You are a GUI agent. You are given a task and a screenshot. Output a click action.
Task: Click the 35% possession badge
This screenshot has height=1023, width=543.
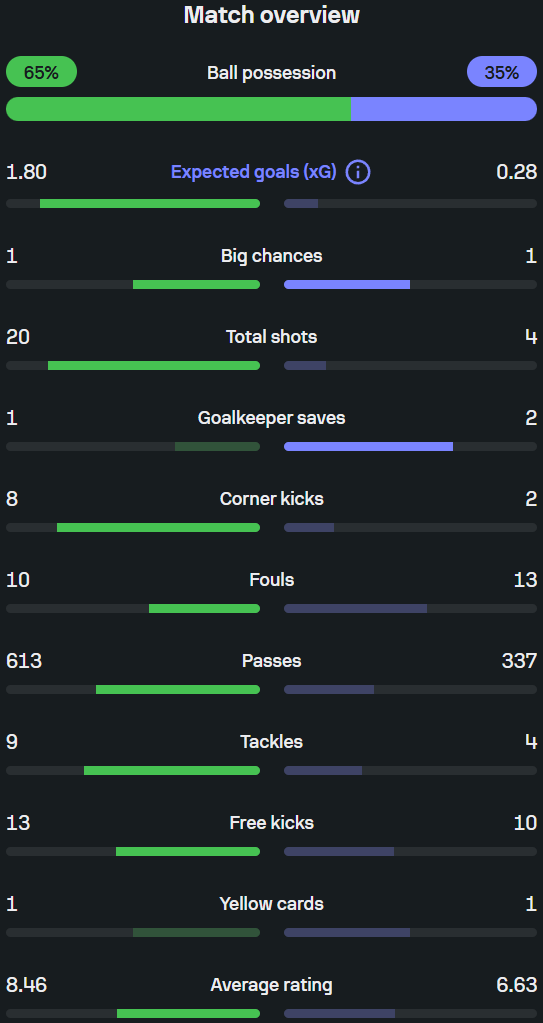click(x=502, y=72)
